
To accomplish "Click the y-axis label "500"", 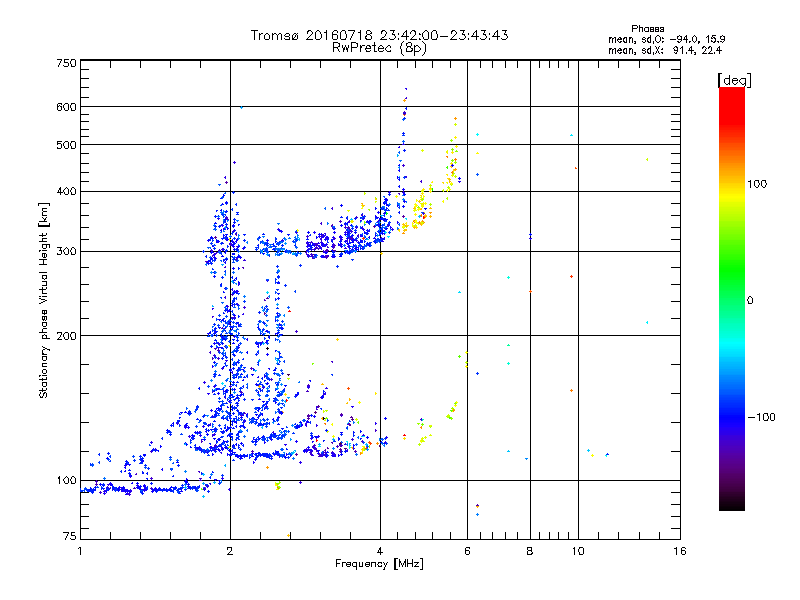I will pos(66,145).
